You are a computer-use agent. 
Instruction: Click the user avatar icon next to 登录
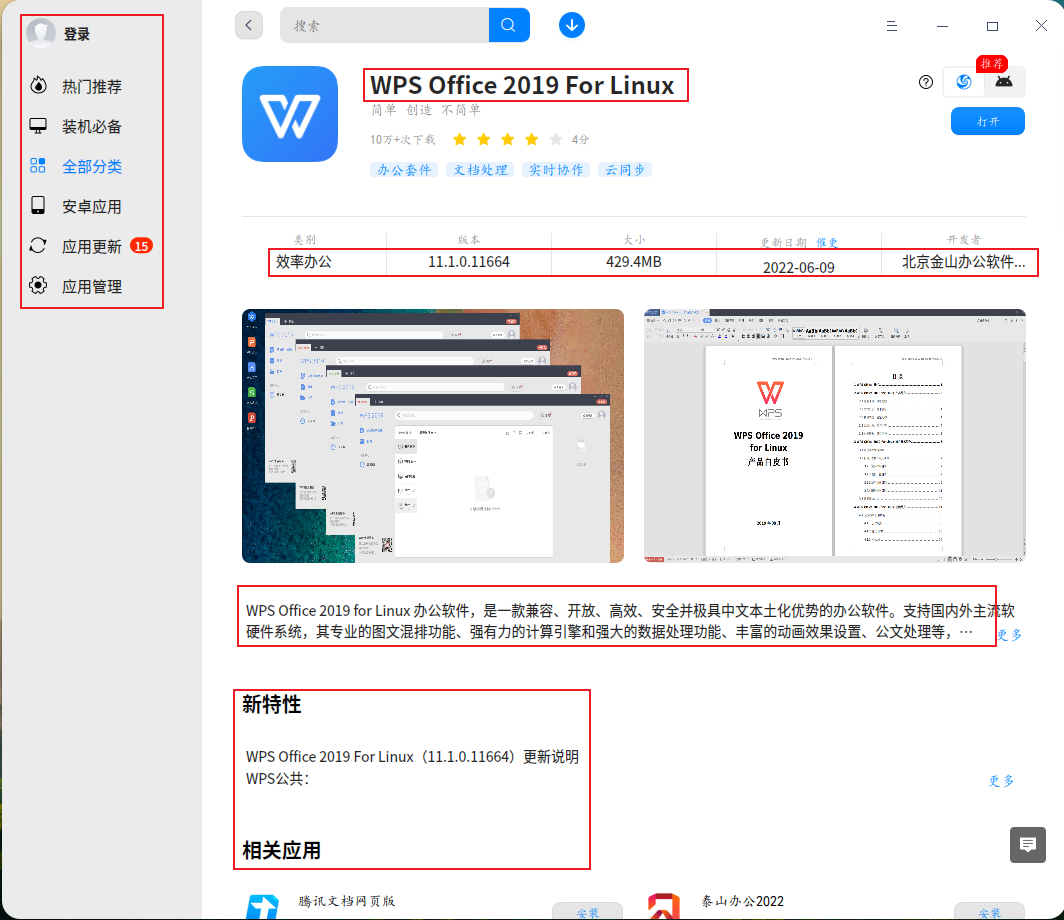(41, 33)
